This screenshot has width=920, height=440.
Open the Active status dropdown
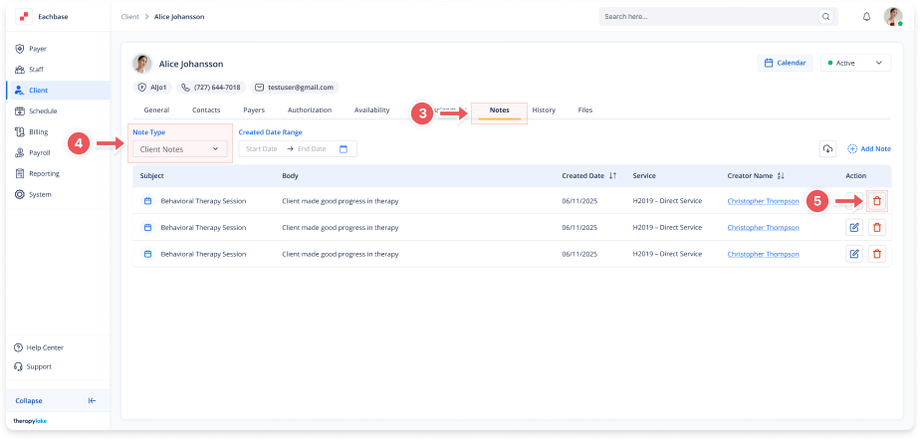tap(855, 63)
